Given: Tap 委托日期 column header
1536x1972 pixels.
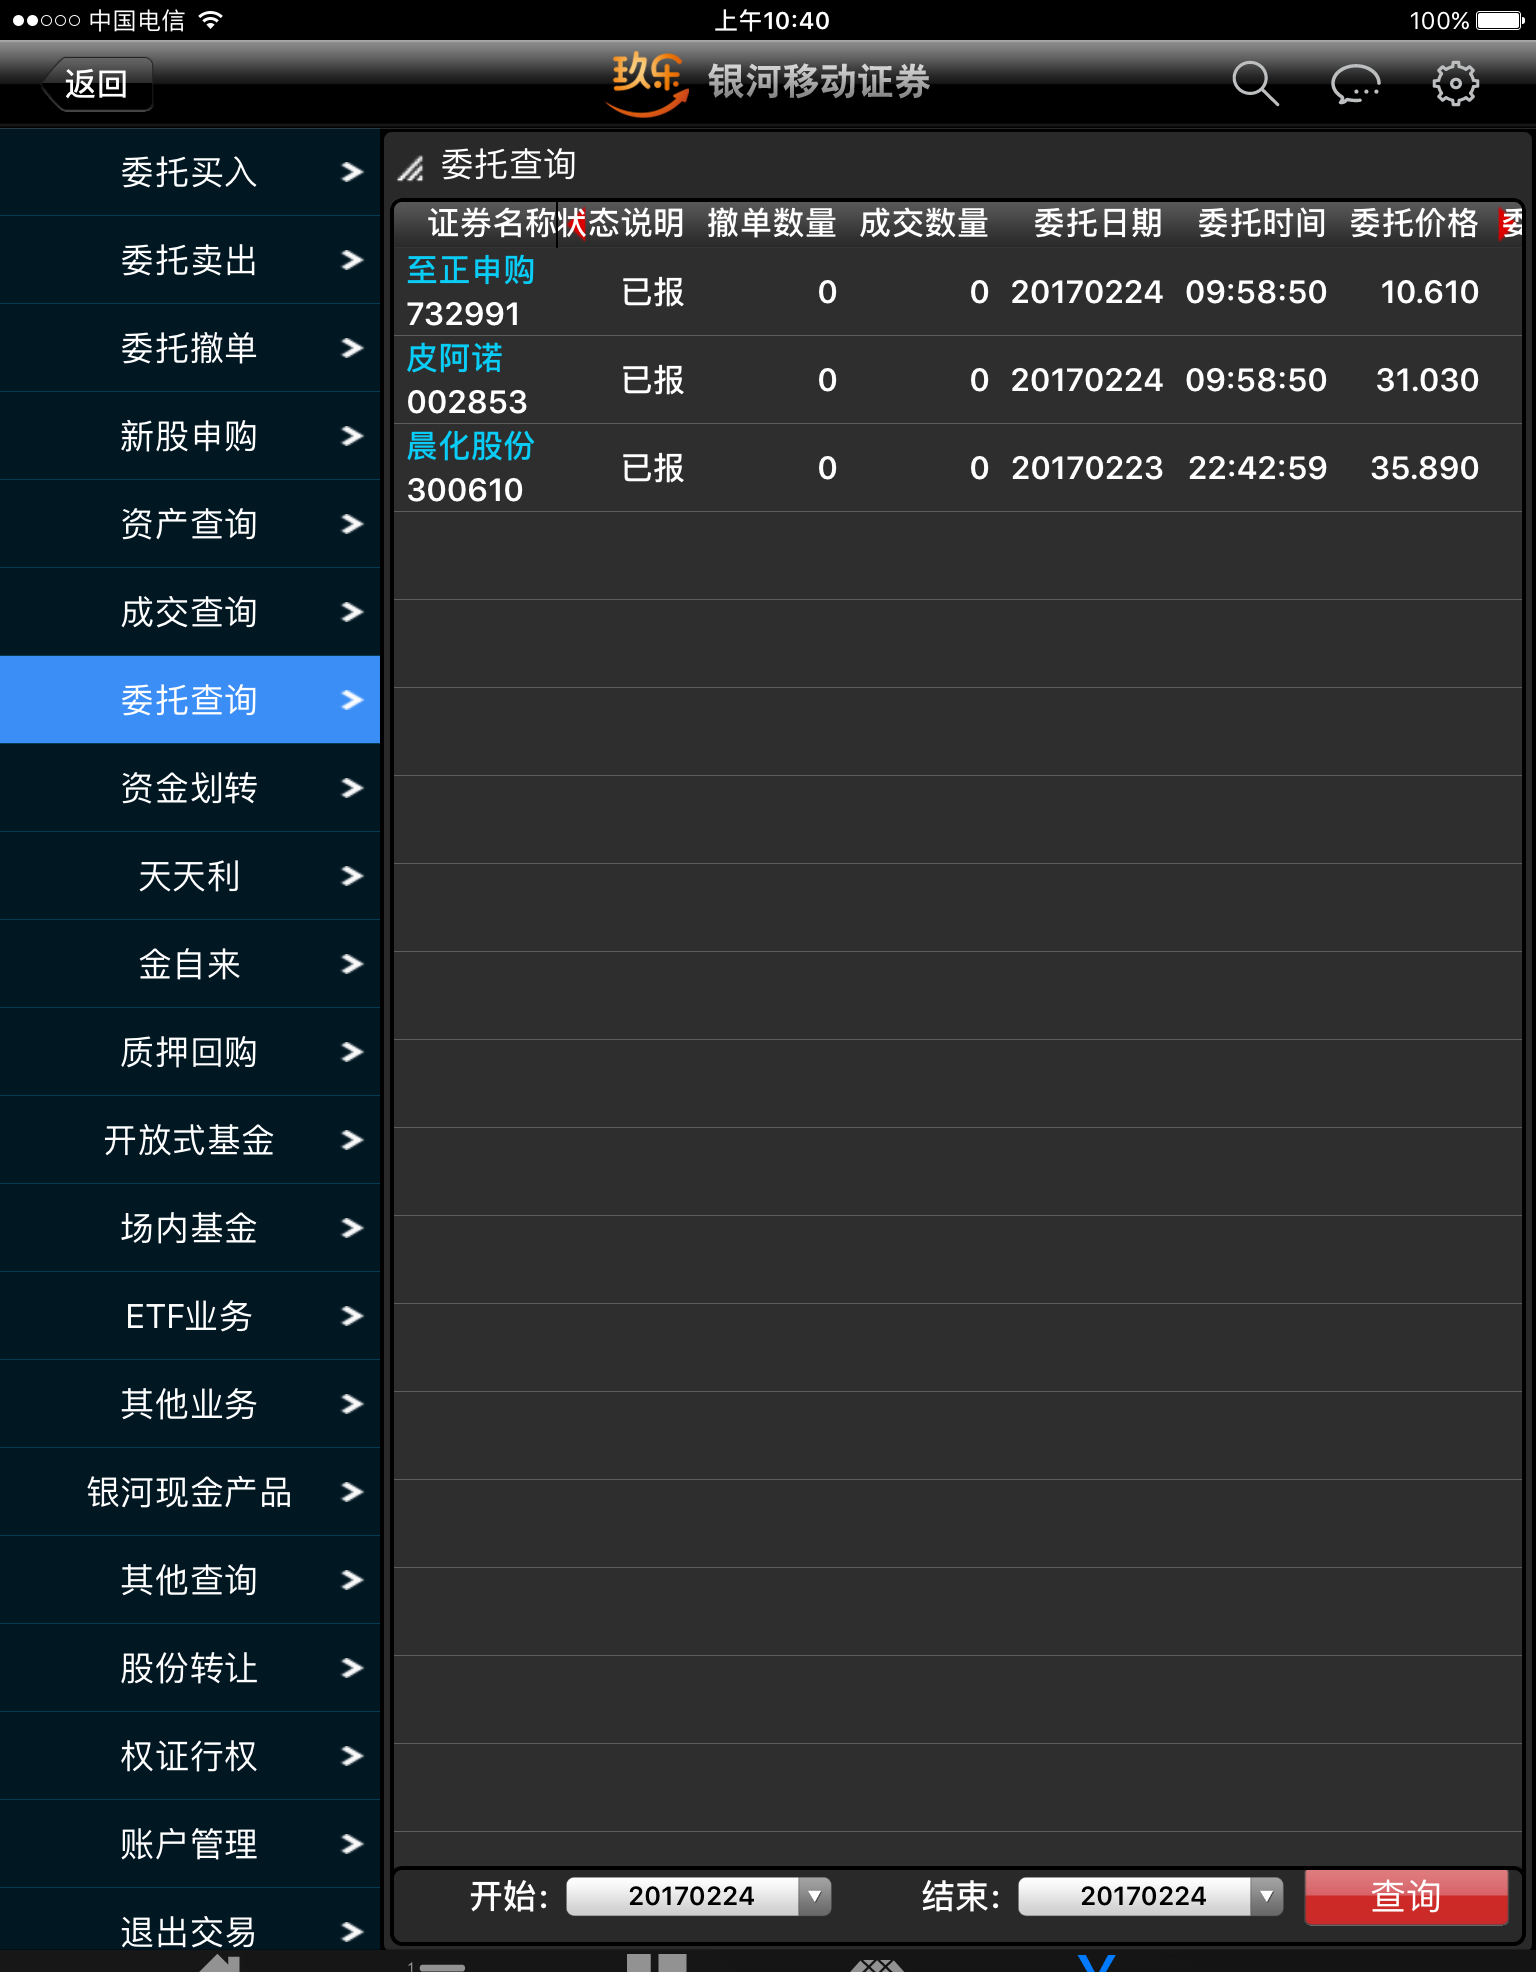Looking at the screenshot, I should tap(1098, 223).
